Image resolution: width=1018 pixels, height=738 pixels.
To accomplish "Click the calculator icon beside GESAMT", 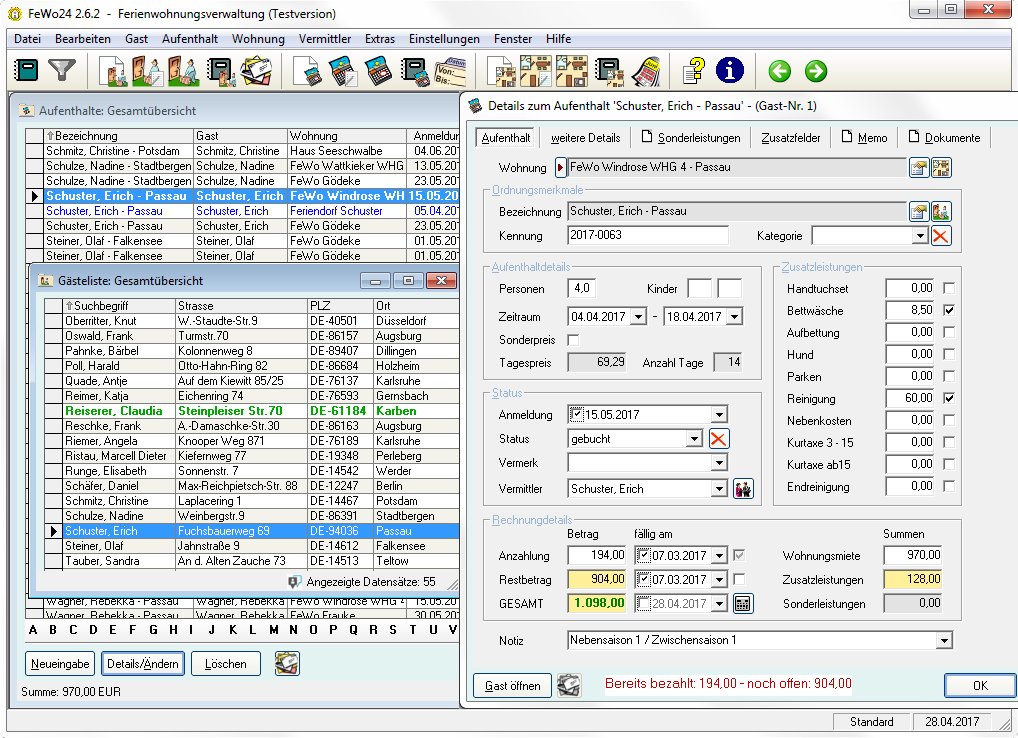I will [x=742, y=603].
